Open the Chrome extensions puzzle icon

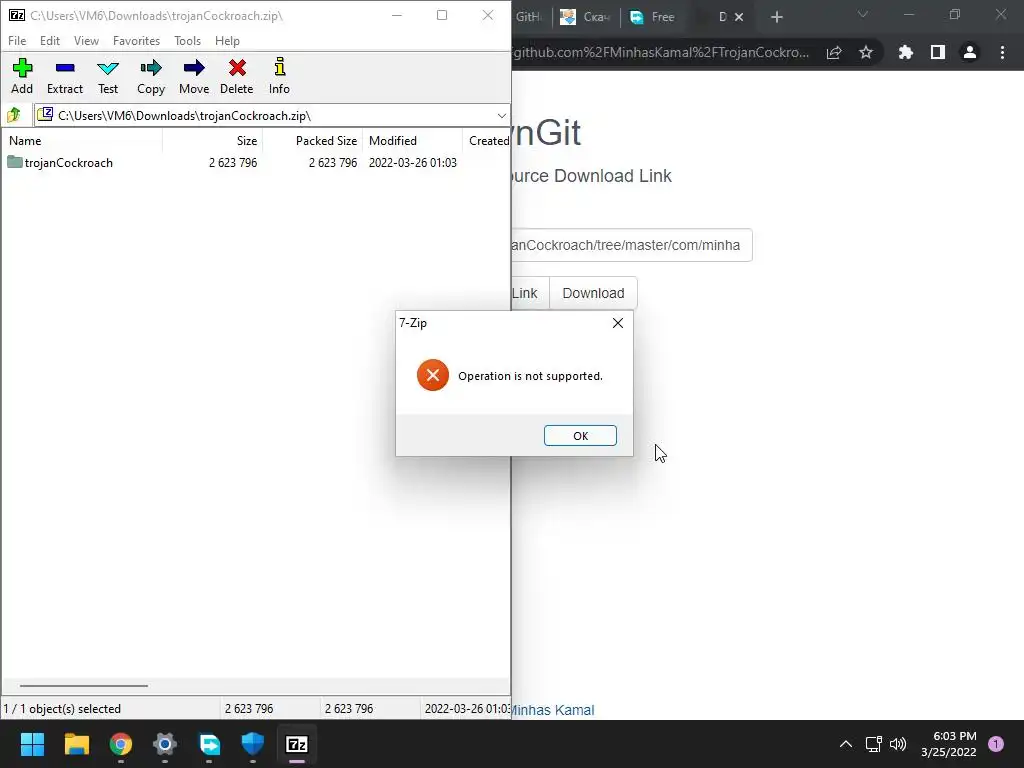pos(905,52)
